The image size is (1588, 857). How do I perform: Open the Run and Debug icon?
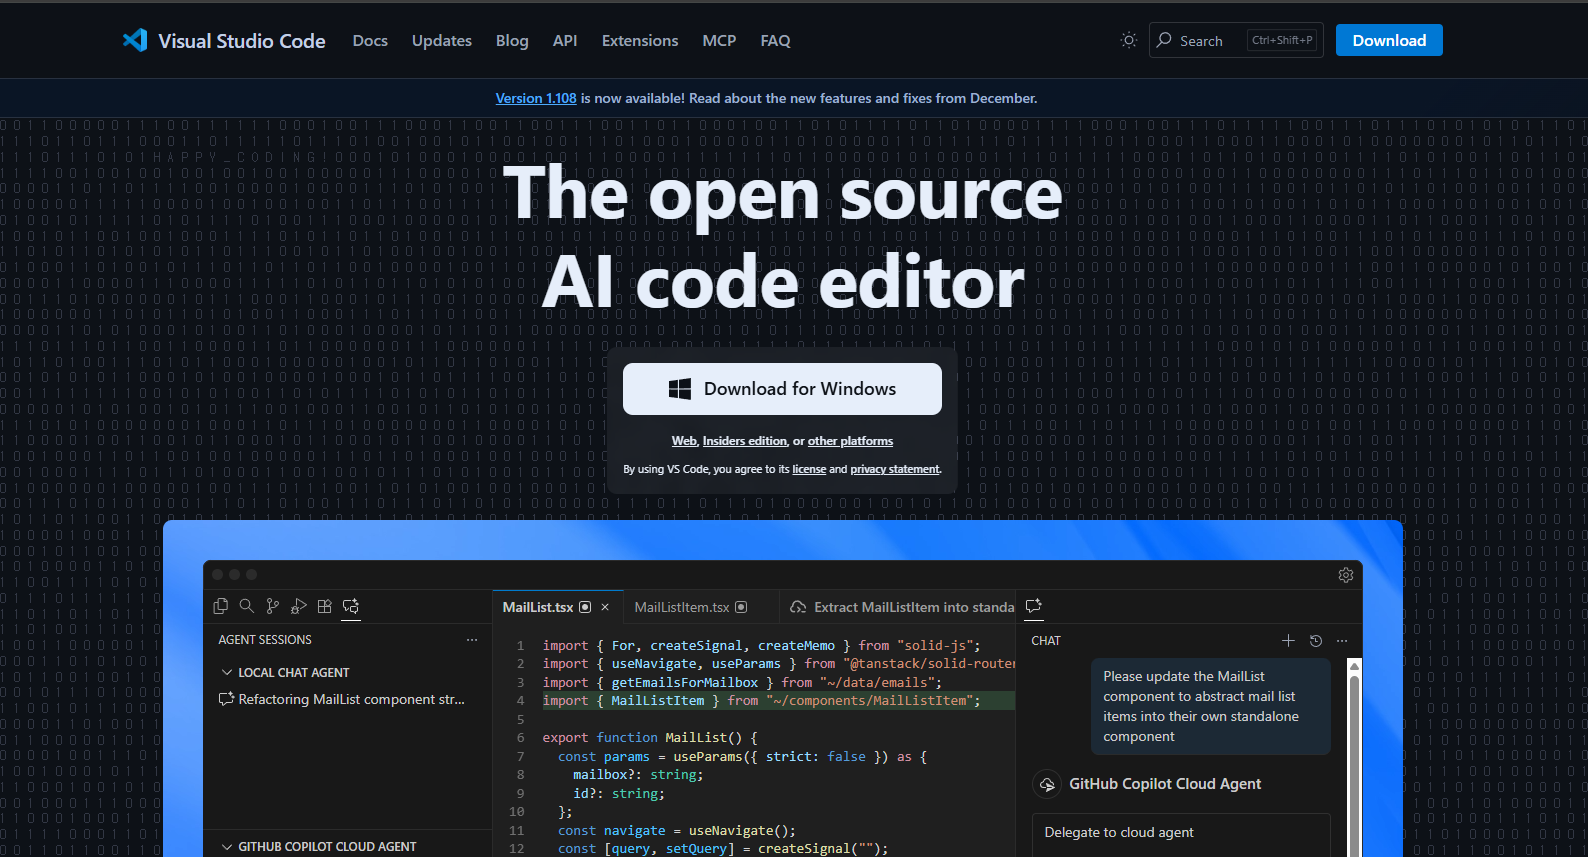click(299, 606)
